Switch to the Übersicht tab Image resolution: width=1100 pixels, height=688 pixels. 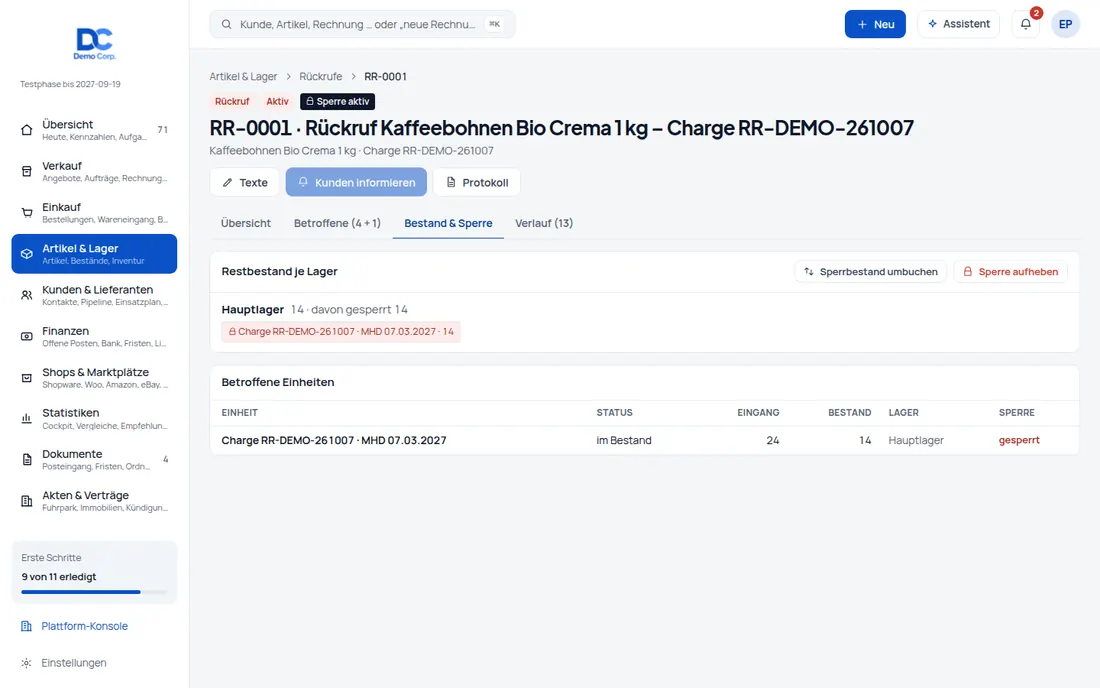pos(246,223)
